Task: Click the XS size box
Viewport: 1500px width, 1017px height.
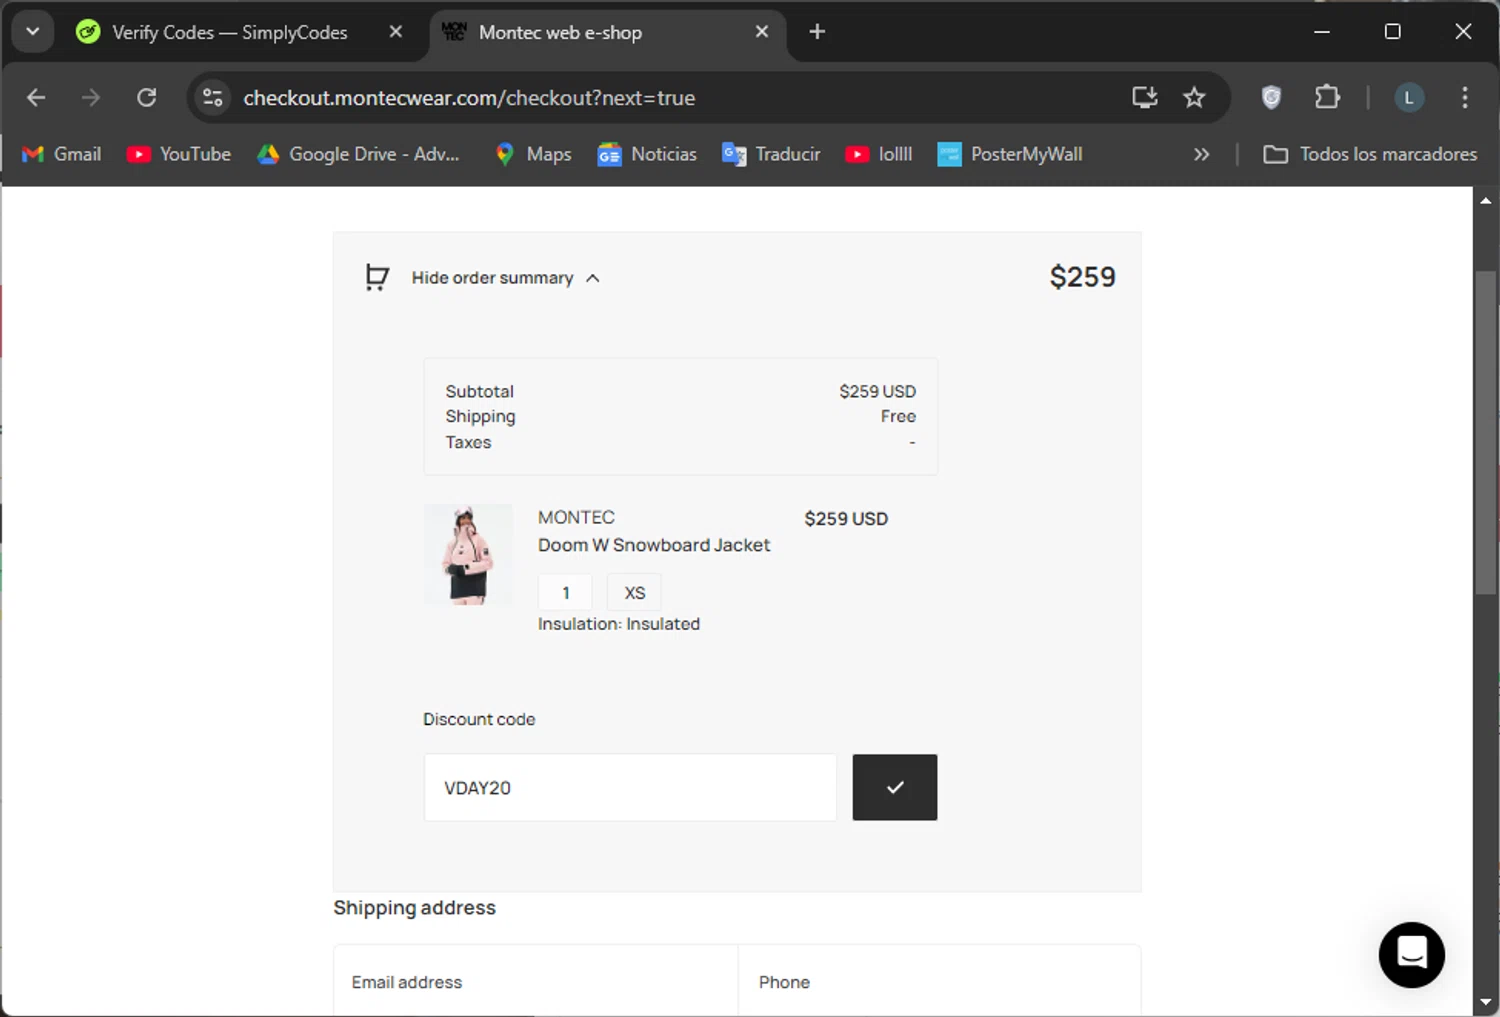Action: pyautogui.click(x=635, y=592)
